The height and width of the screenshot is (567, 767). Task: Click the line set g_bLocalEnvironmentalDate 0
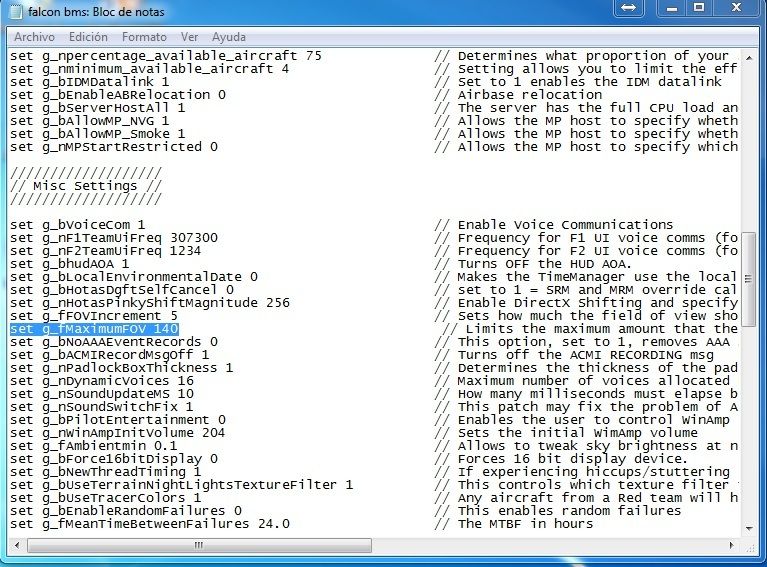click(x=134, y=277)
